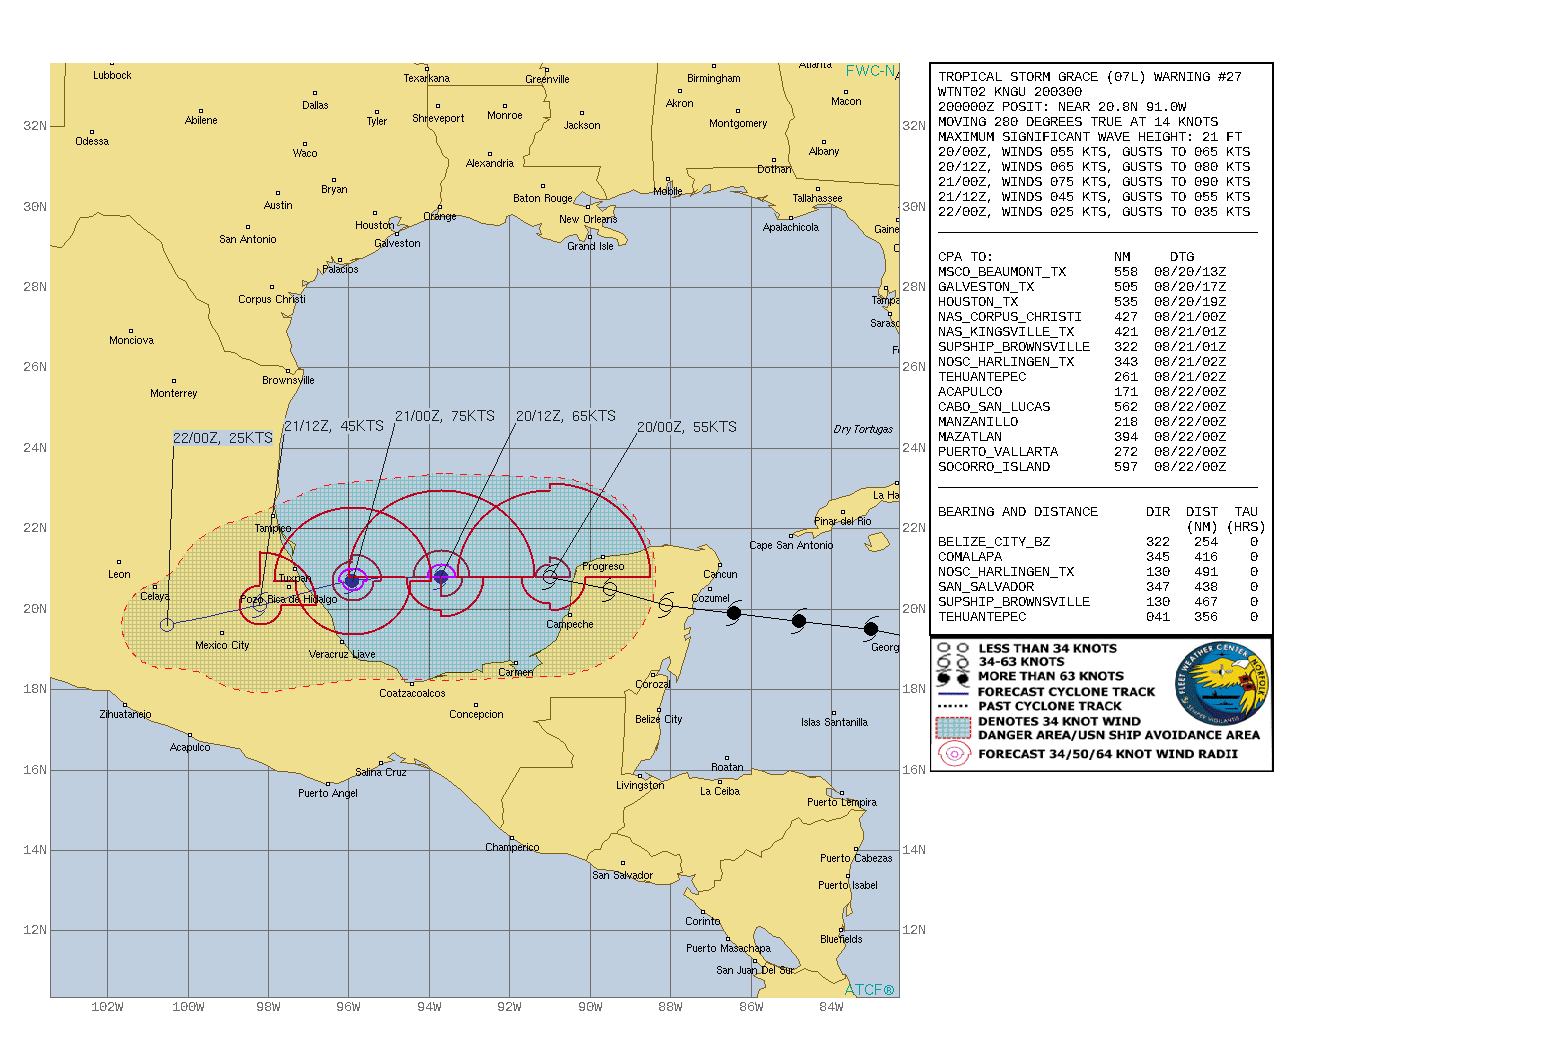The height and width of the screenshot is (1061, 1568).
Task: Click the dotted past cyclone track legend line
Action: (x=953, y=706)
